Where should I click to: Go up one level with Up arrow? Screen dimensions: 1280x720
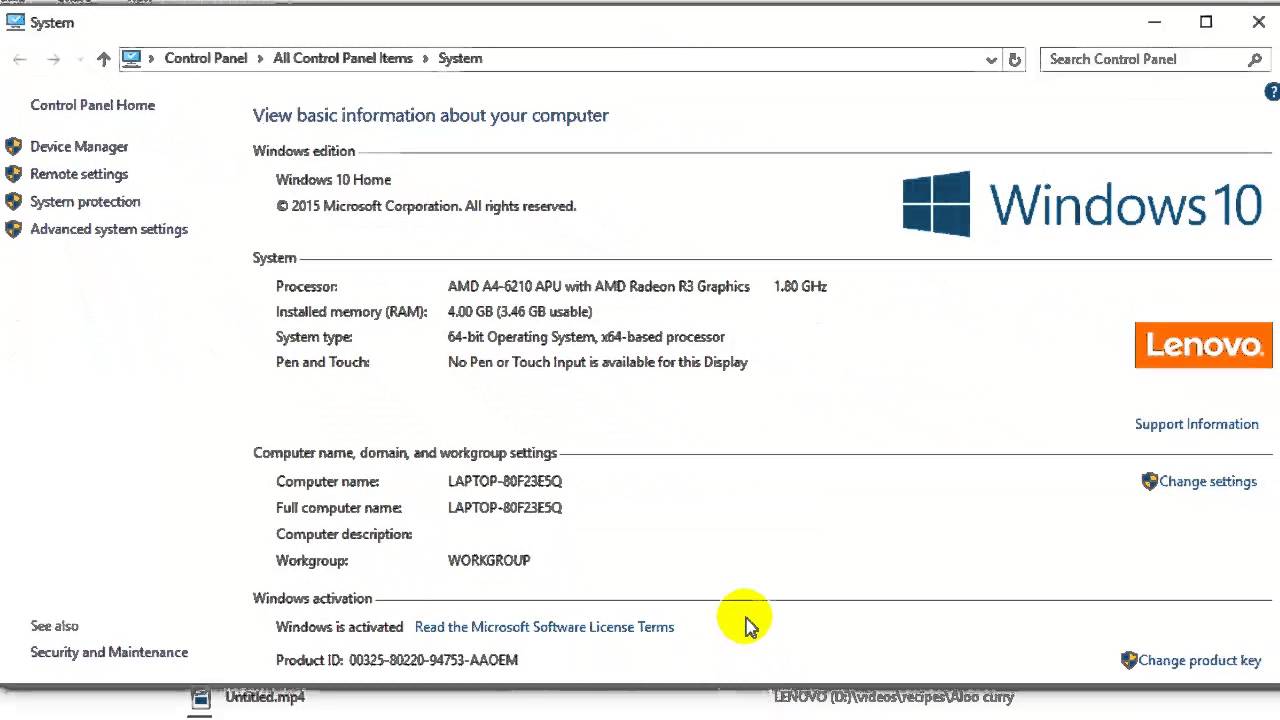point(103,59)
